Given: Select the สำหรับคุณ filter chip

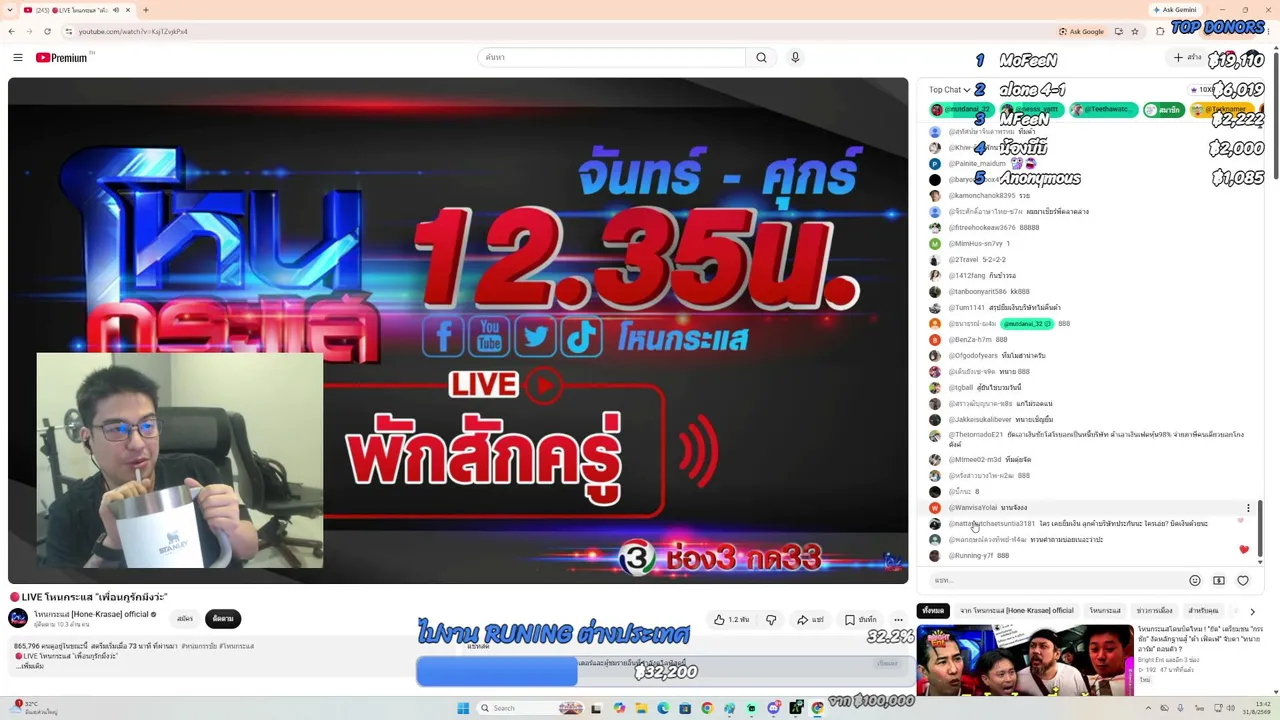Looking at the screenshot, I should click(1203, 610).
